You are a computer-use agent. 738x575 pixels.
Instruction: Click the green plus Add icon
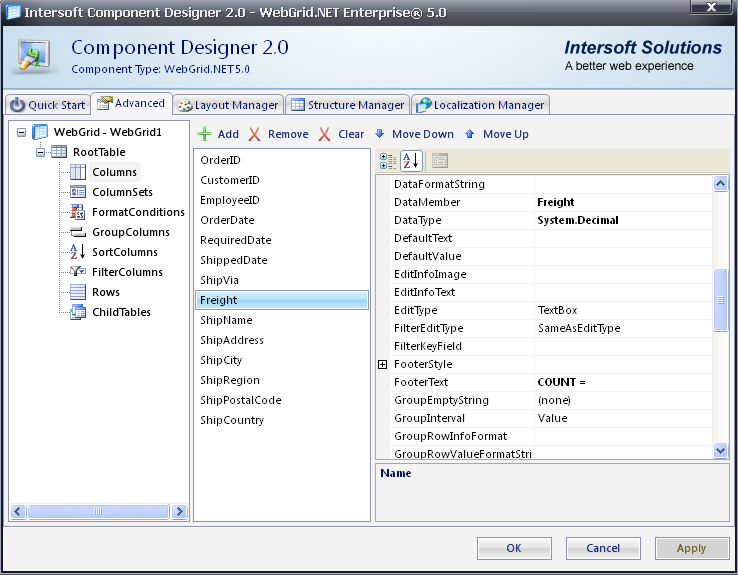tap(204, 134)
